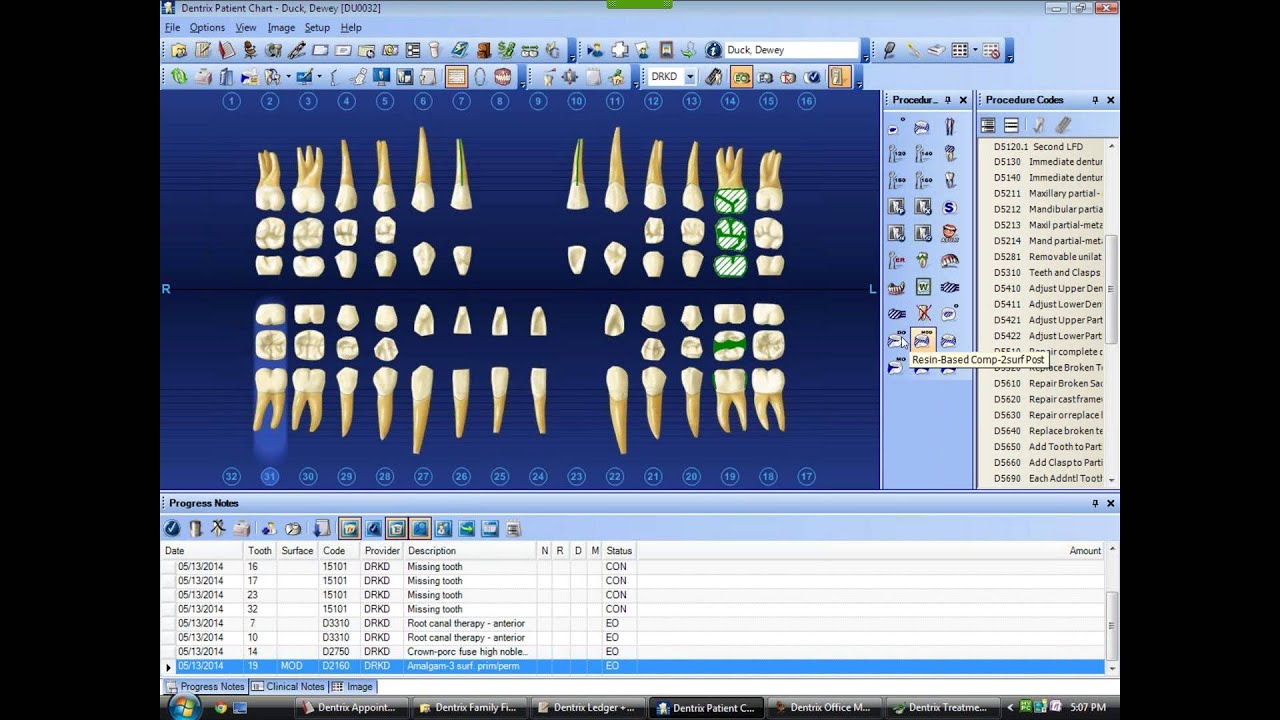Select tooth number 3 at top
This screenshot has width=1280, height=720.
pos(308,101)
